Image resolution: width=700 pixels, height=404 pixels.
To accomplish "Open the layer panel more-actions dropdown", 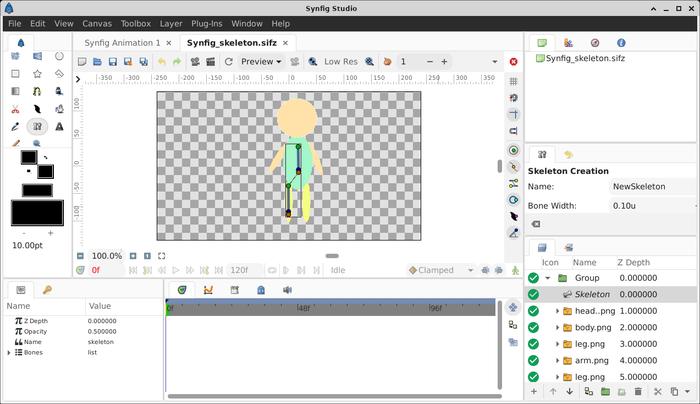I will pos(688,392).
